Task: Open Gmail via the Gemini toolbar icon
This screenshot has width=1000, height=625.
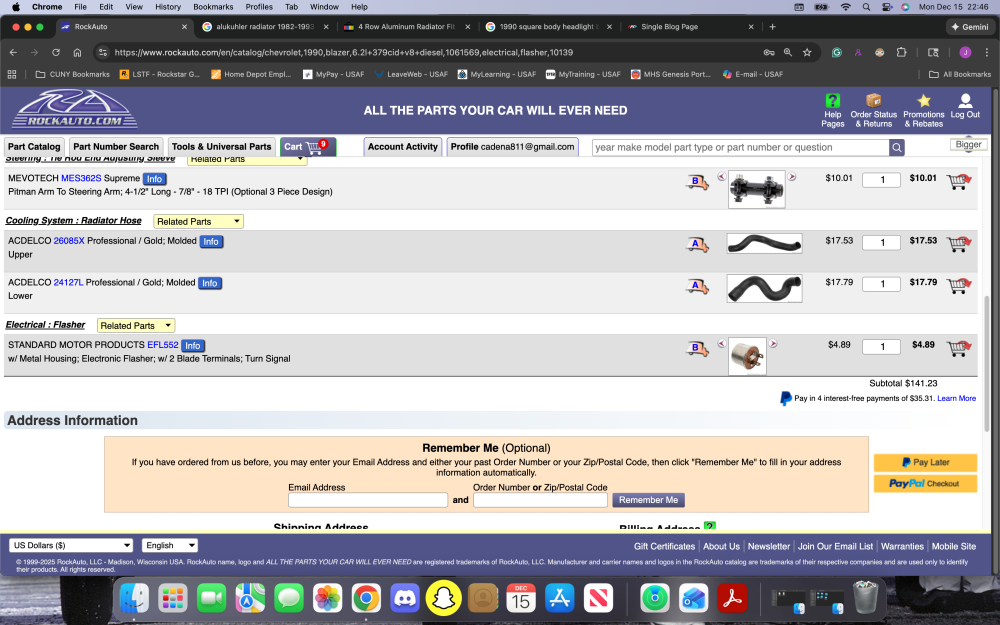Action: [x=967, y=27]
